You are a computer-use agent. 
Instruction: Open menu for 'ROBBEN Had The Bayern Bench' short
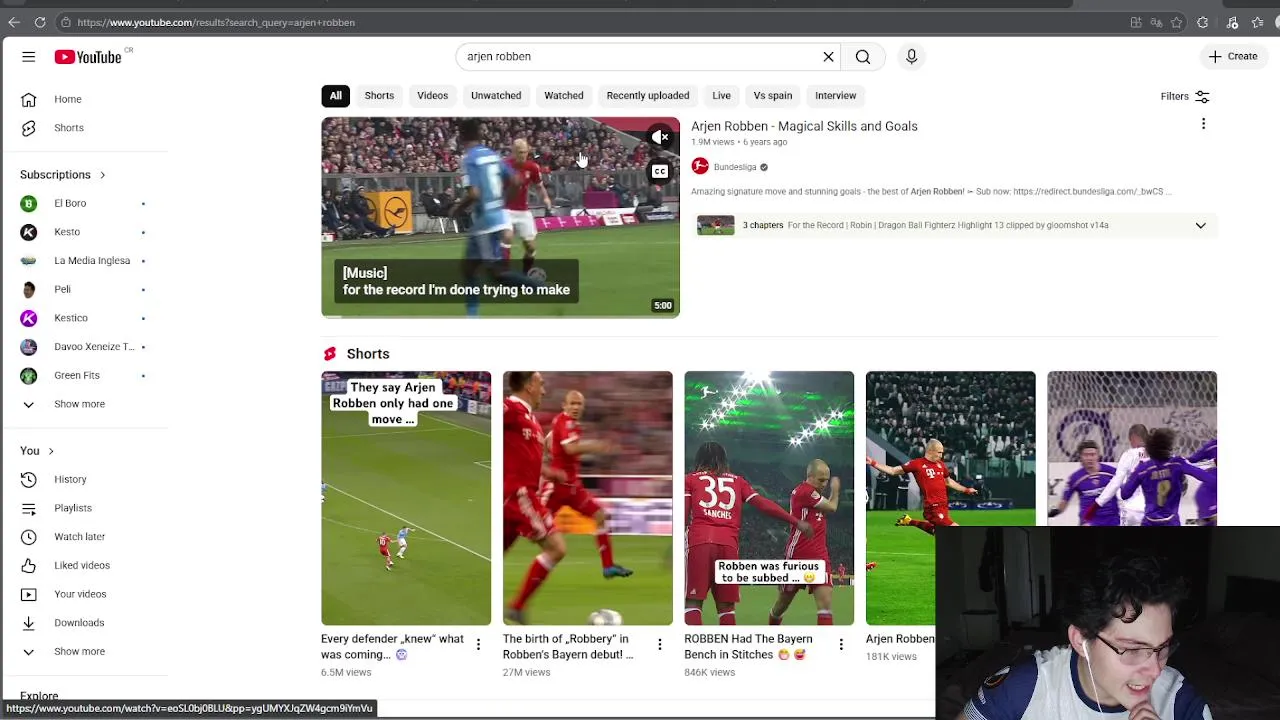point(841,645)
